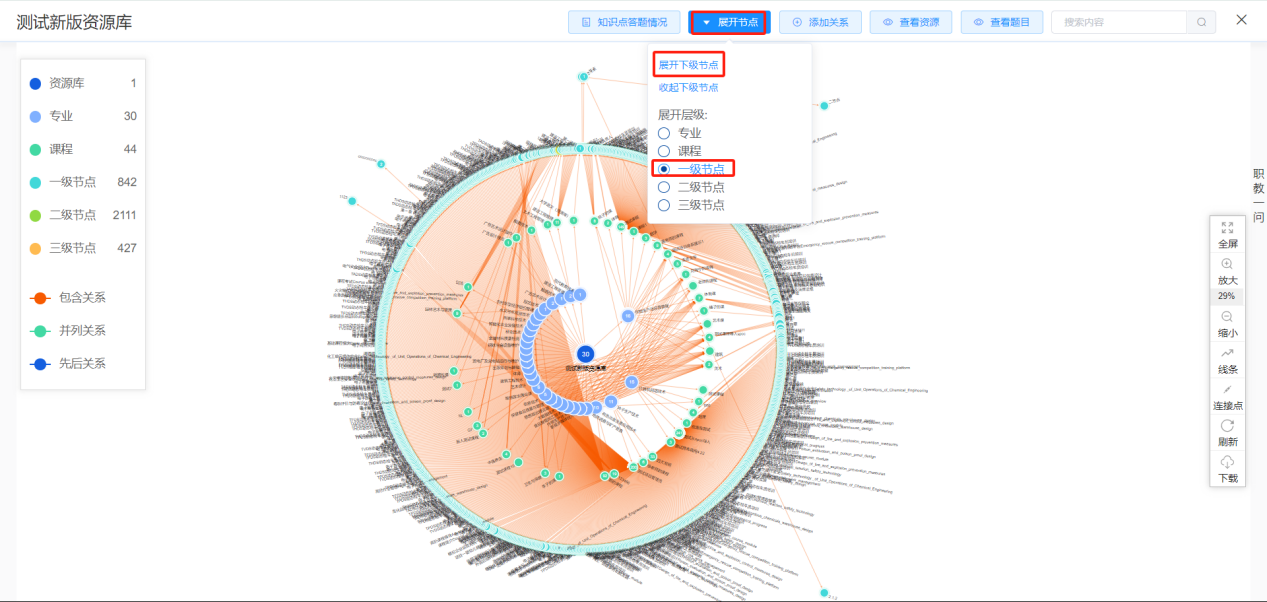This screenshot has width=1267, height=602.
Task: Click the 添加关系 button
Action: coord(820,22)
